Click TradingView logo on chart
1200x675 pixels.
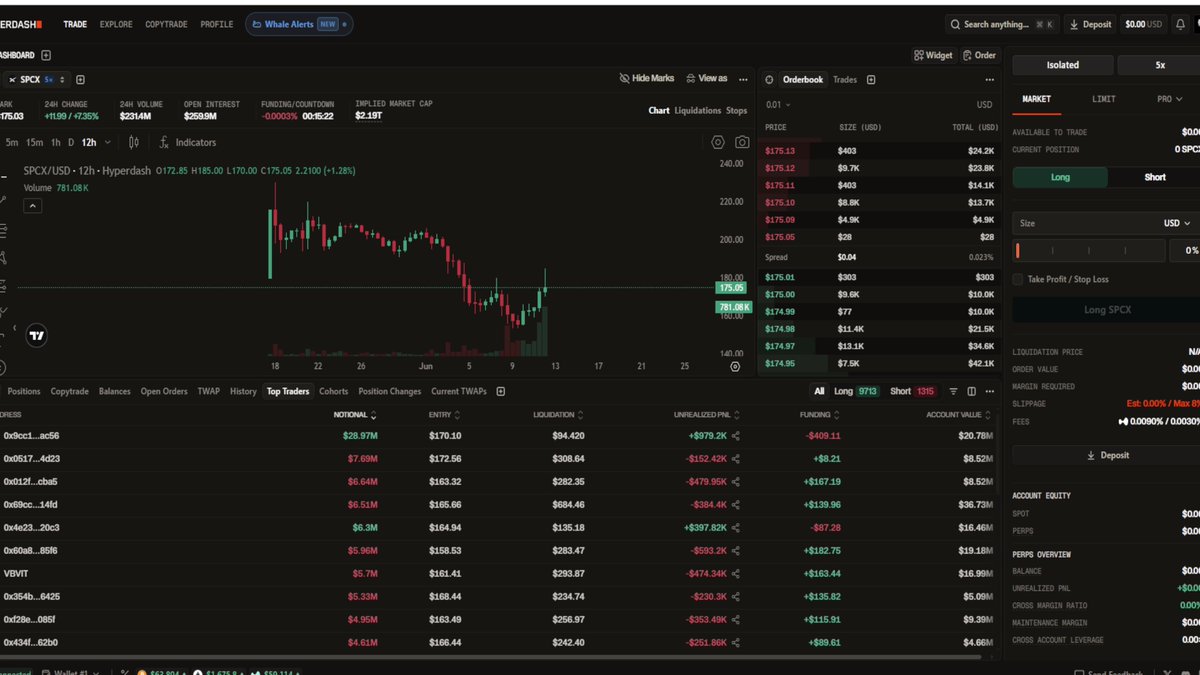tap(37, 336)
